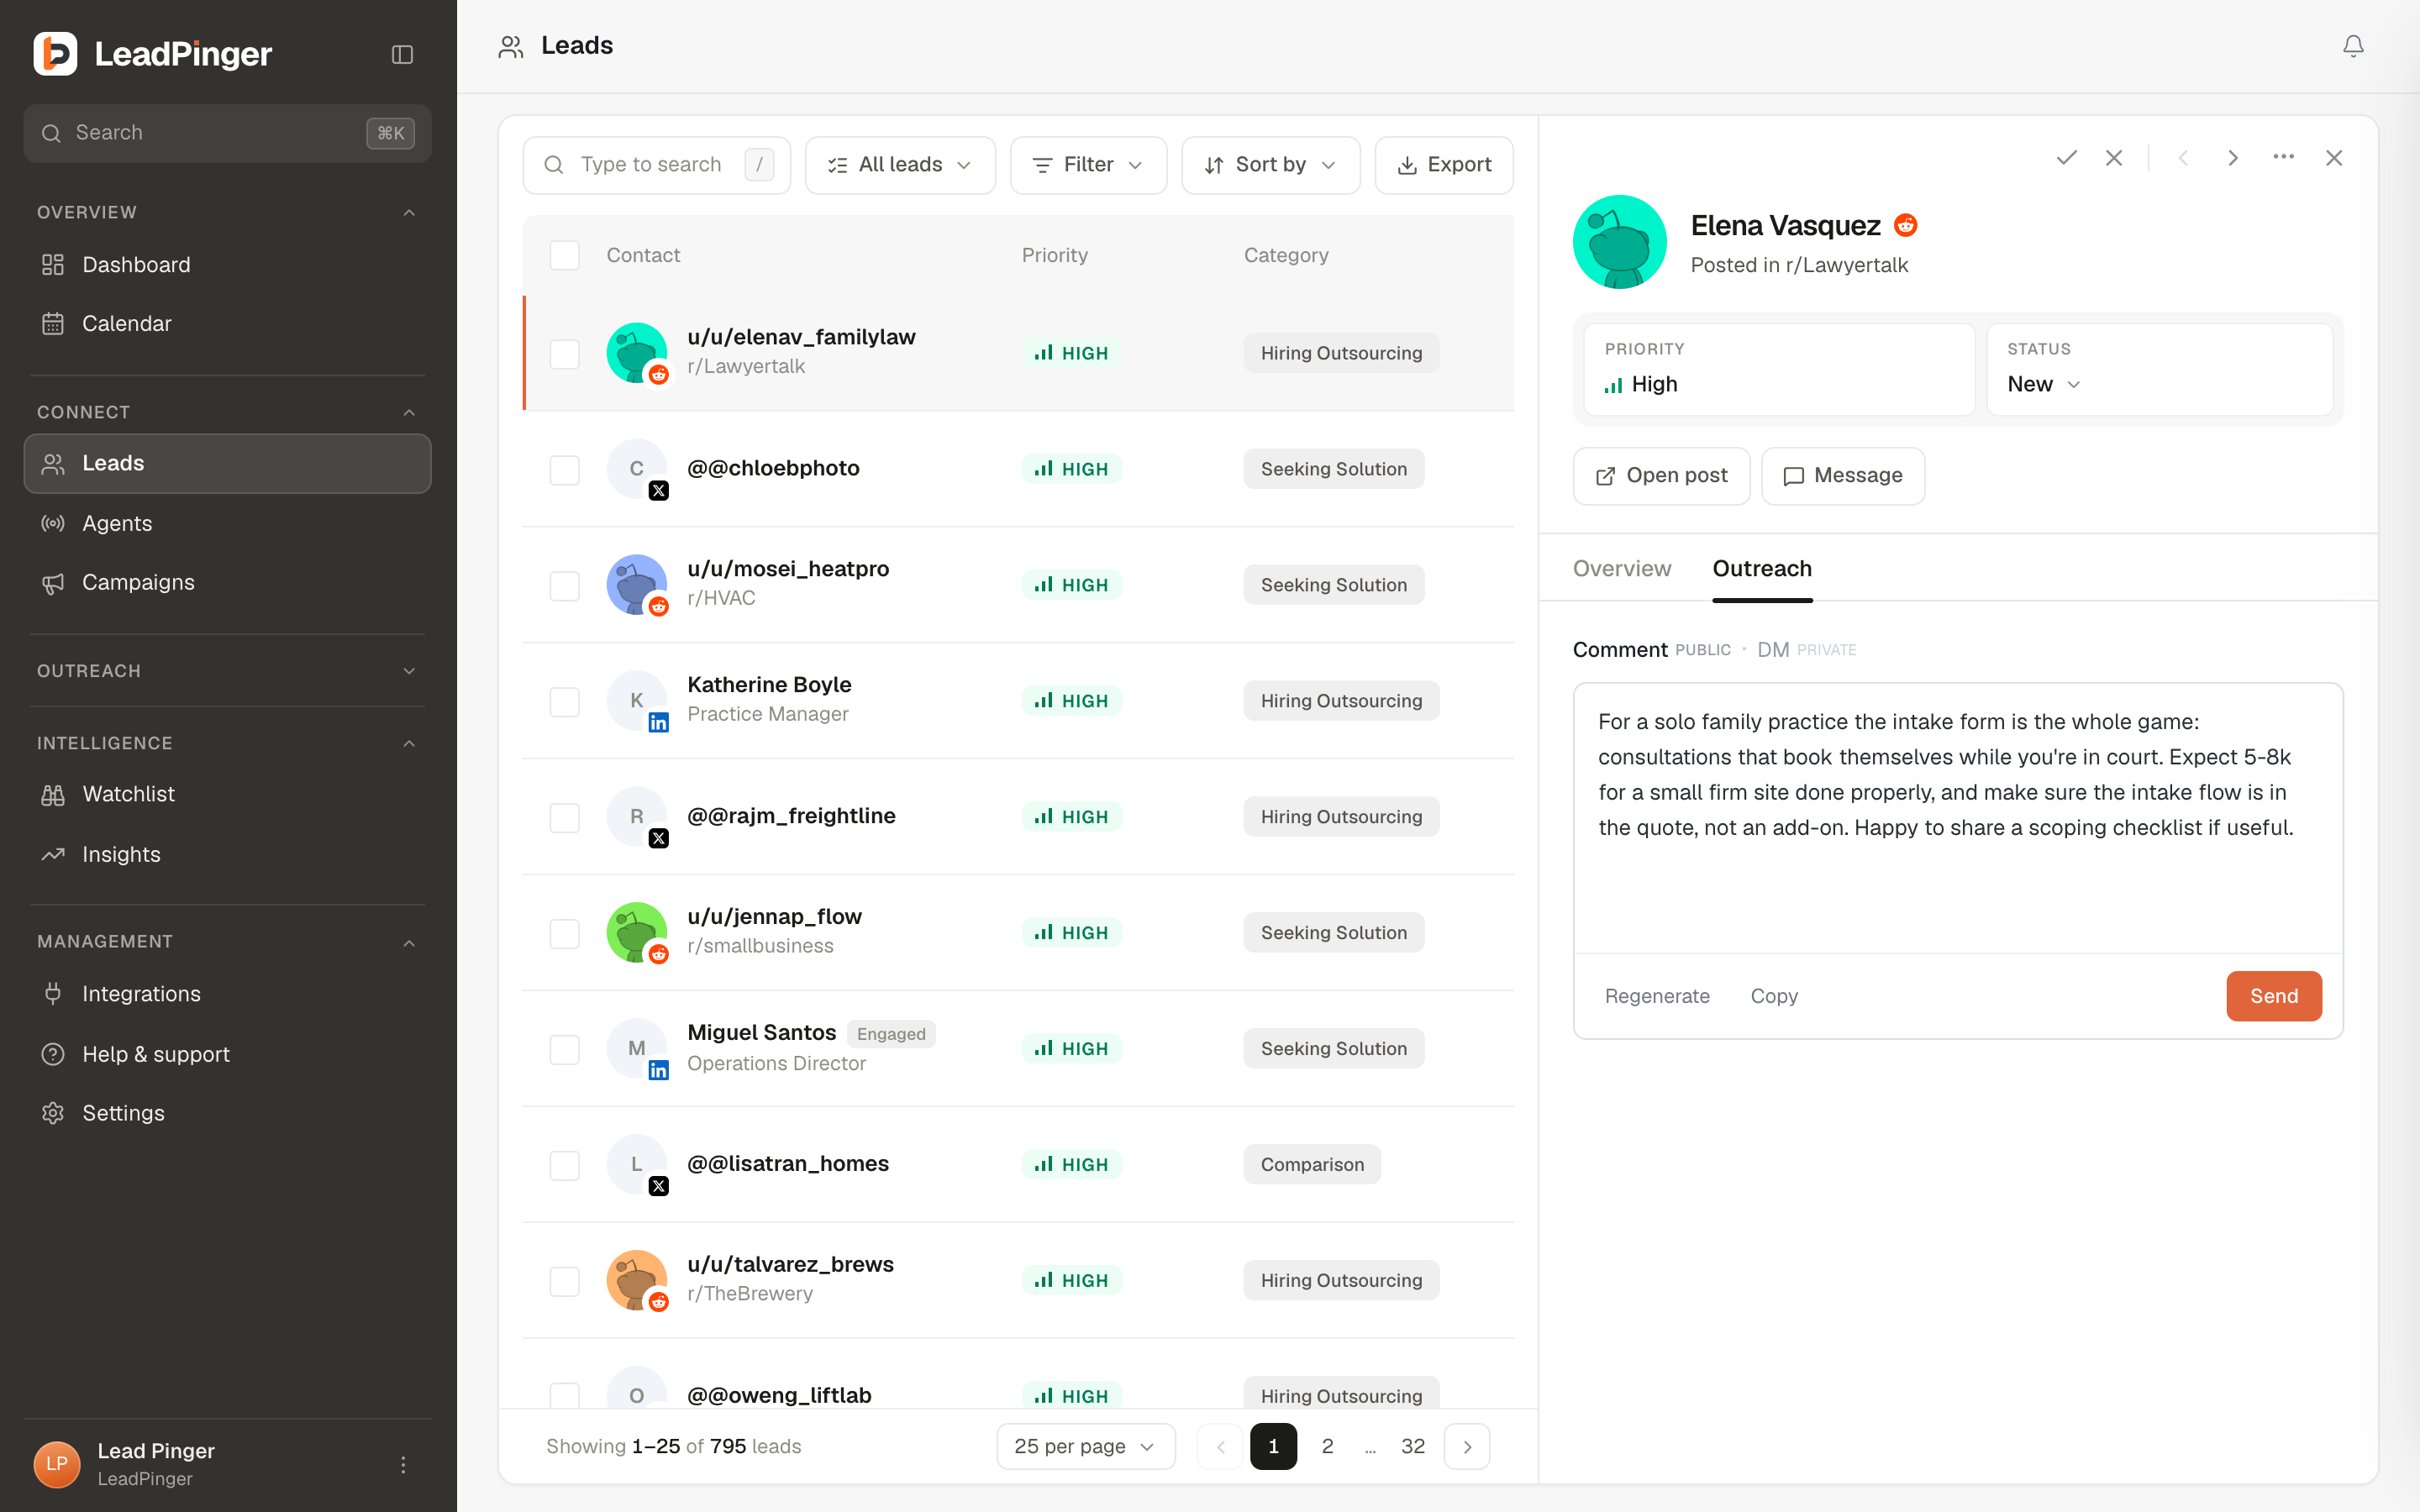Switch to the DM private mode
Image resolution: width=2420 pixels, height=1512 pixels.
[1806, 650]
